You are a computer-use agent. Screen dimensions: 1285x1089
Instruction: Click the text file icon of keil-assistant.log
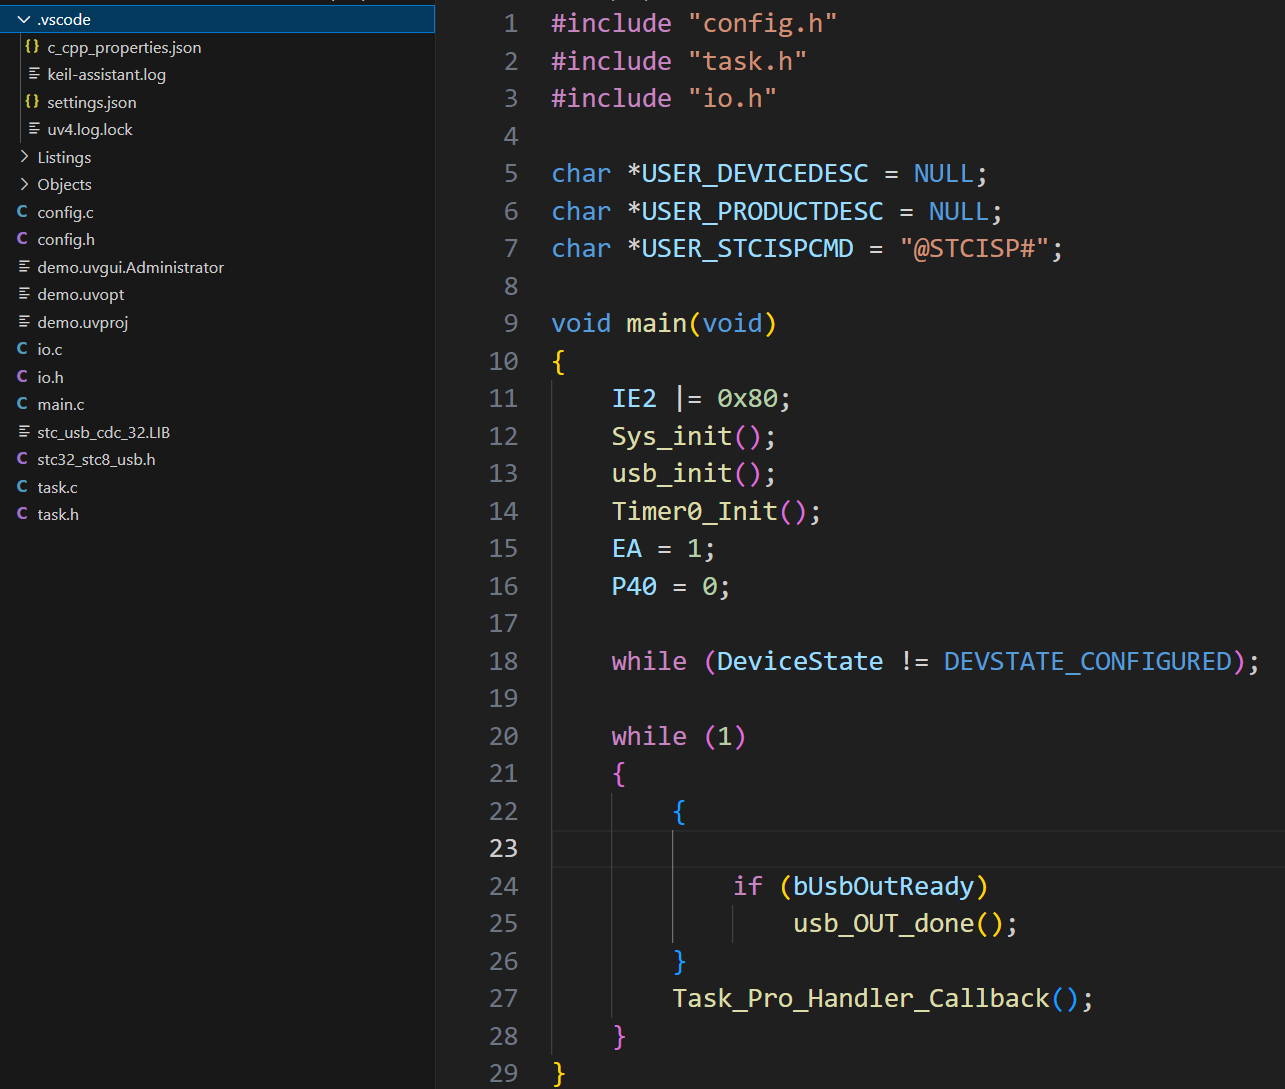pos(34,74)
